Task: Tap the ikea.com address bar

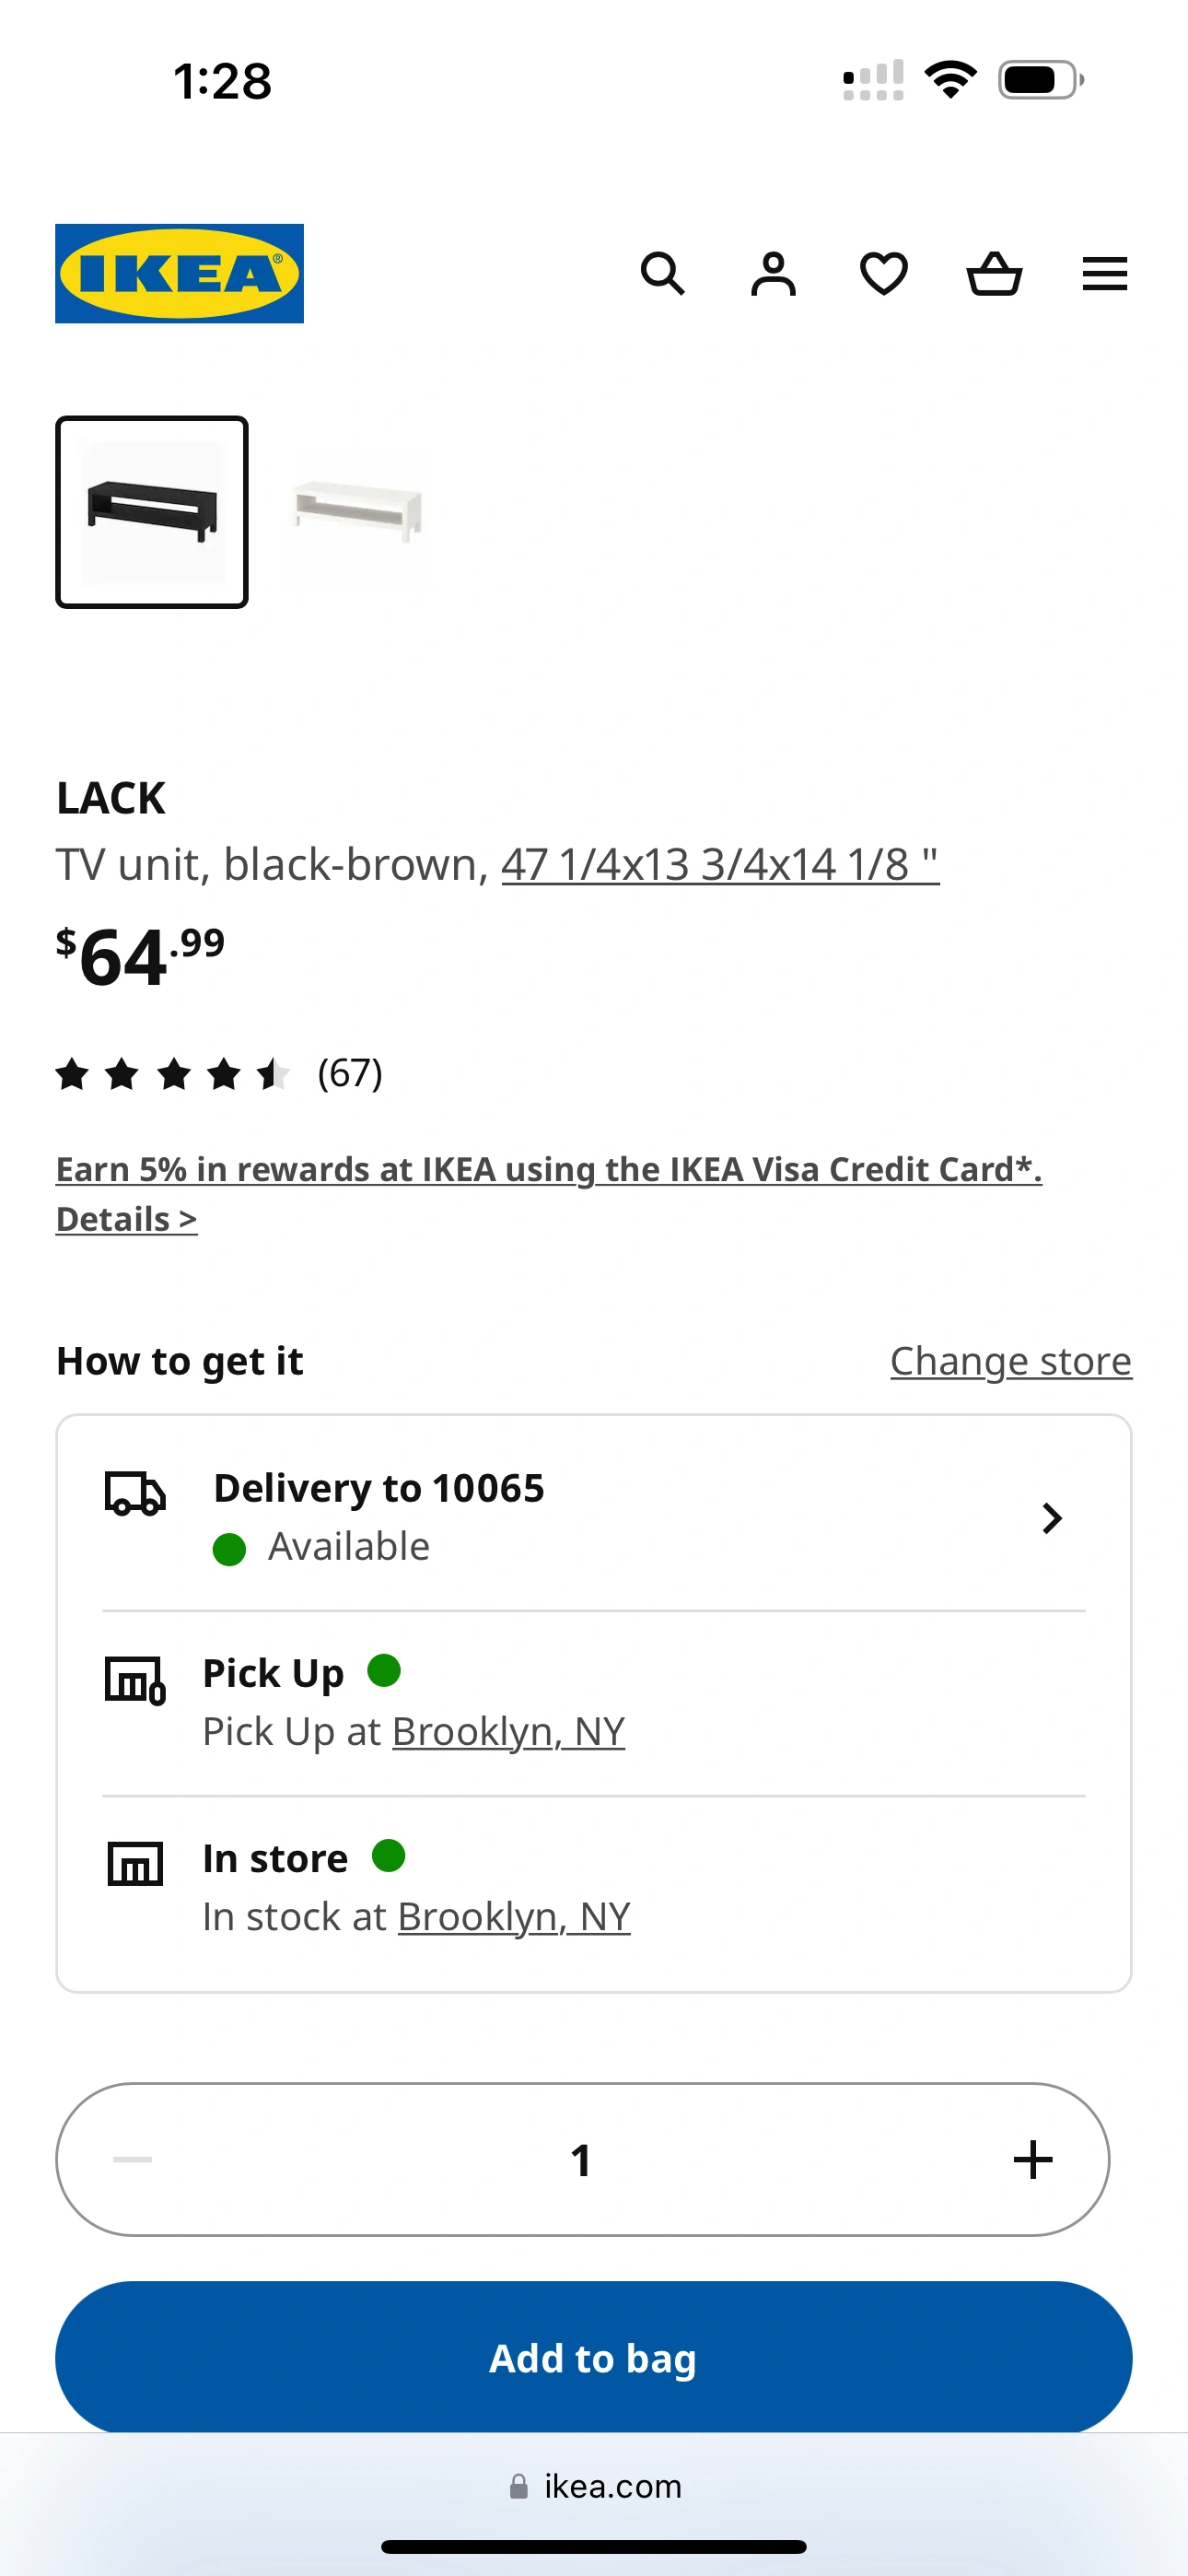Action: (594, 2486)
